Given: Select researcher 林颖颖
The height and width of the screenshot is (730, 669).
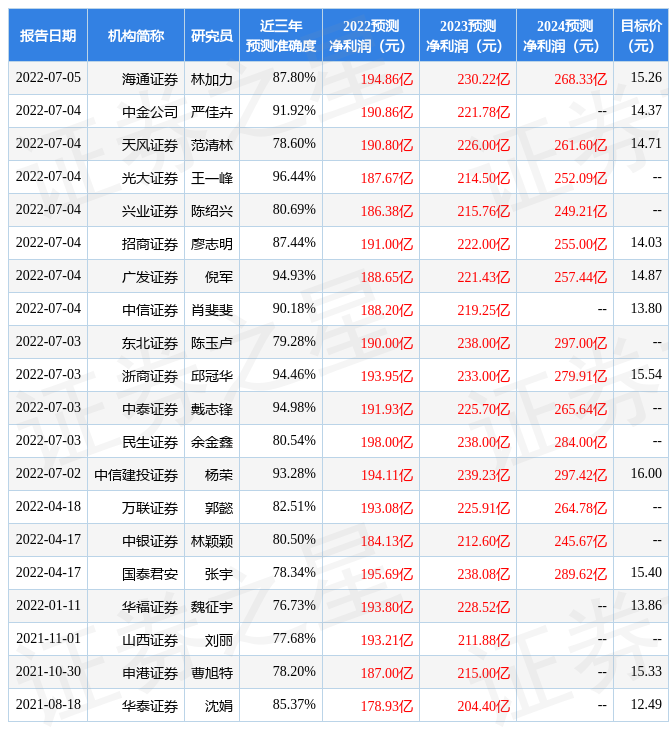Looking at the screenshot, I should (x=212, y=541).
